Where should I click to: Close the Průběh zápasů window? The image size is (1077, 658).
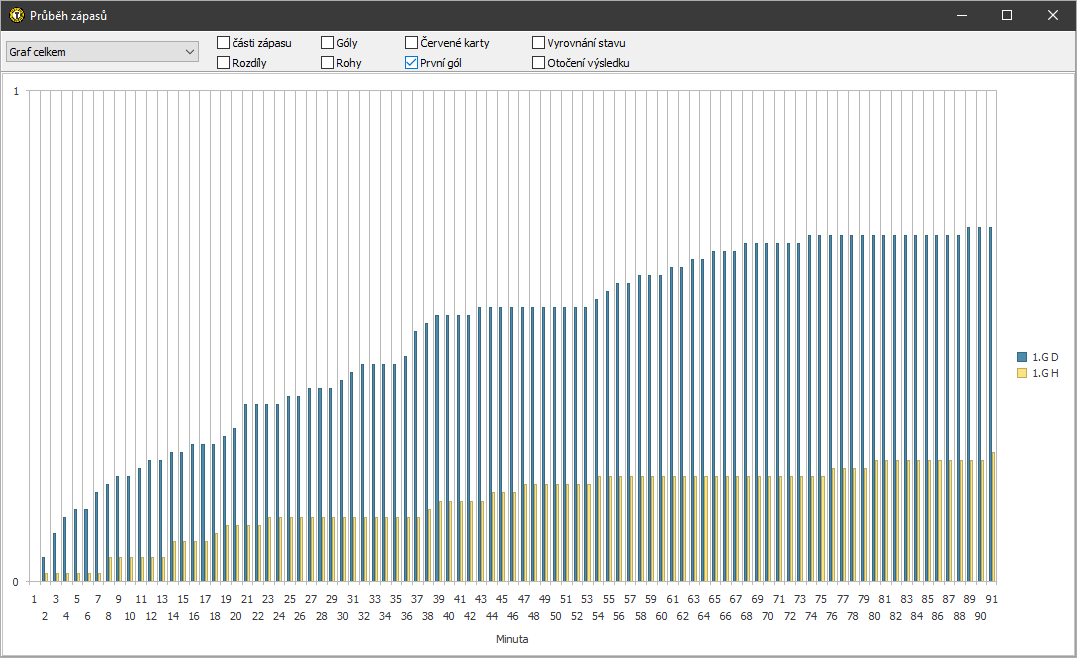(x=1052, y=15)
